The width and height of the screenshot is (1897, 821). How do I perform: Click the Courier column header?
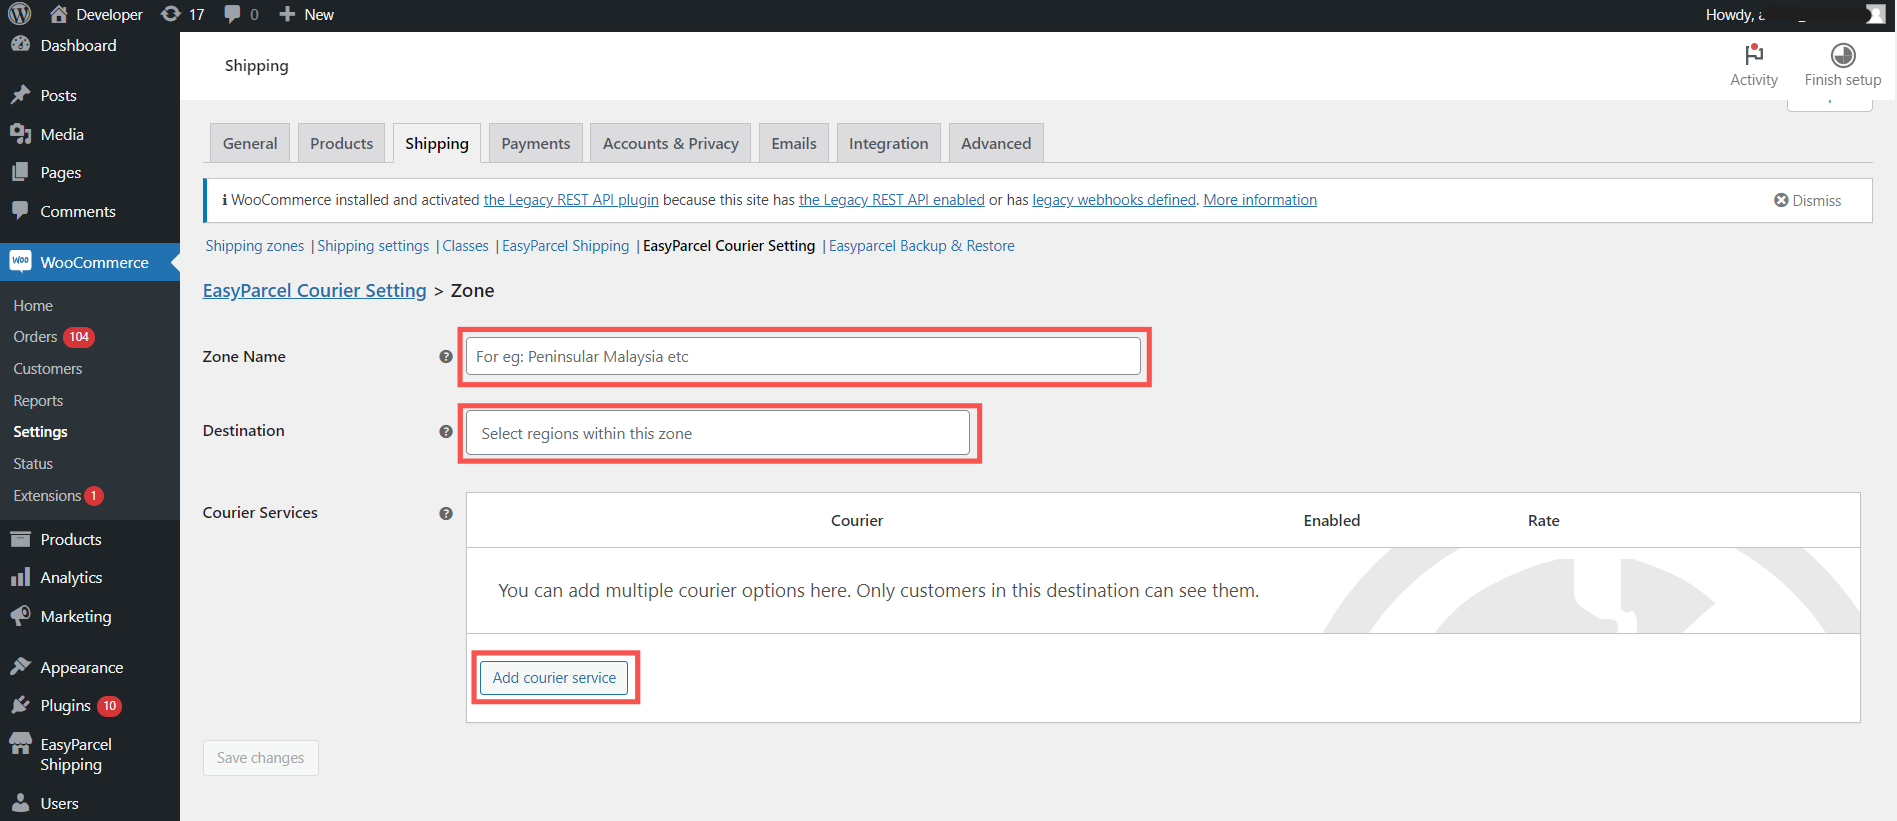857,520
